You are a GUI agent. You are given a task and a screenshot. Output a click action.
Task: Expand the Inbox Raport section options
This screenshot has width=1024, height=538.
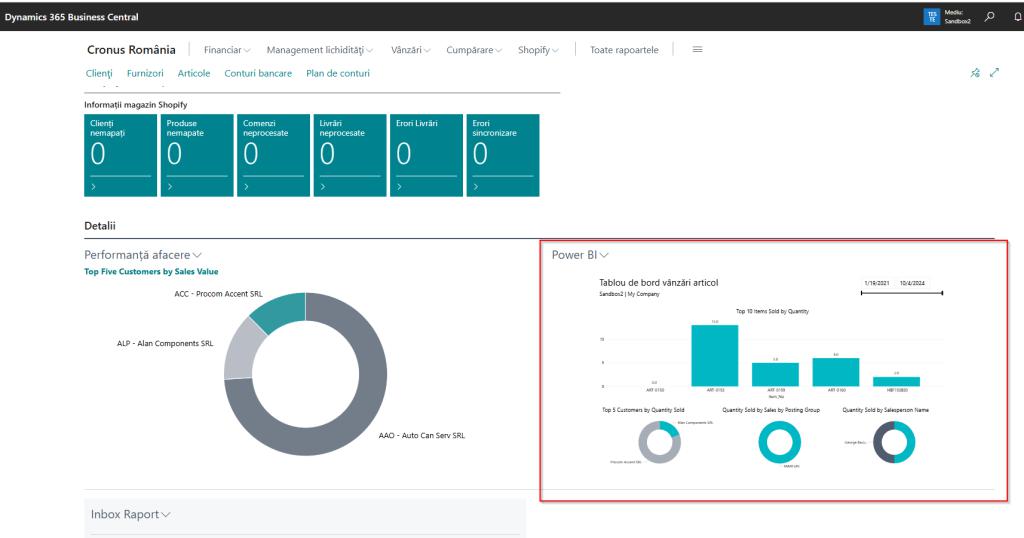click(x=130, y=514)
